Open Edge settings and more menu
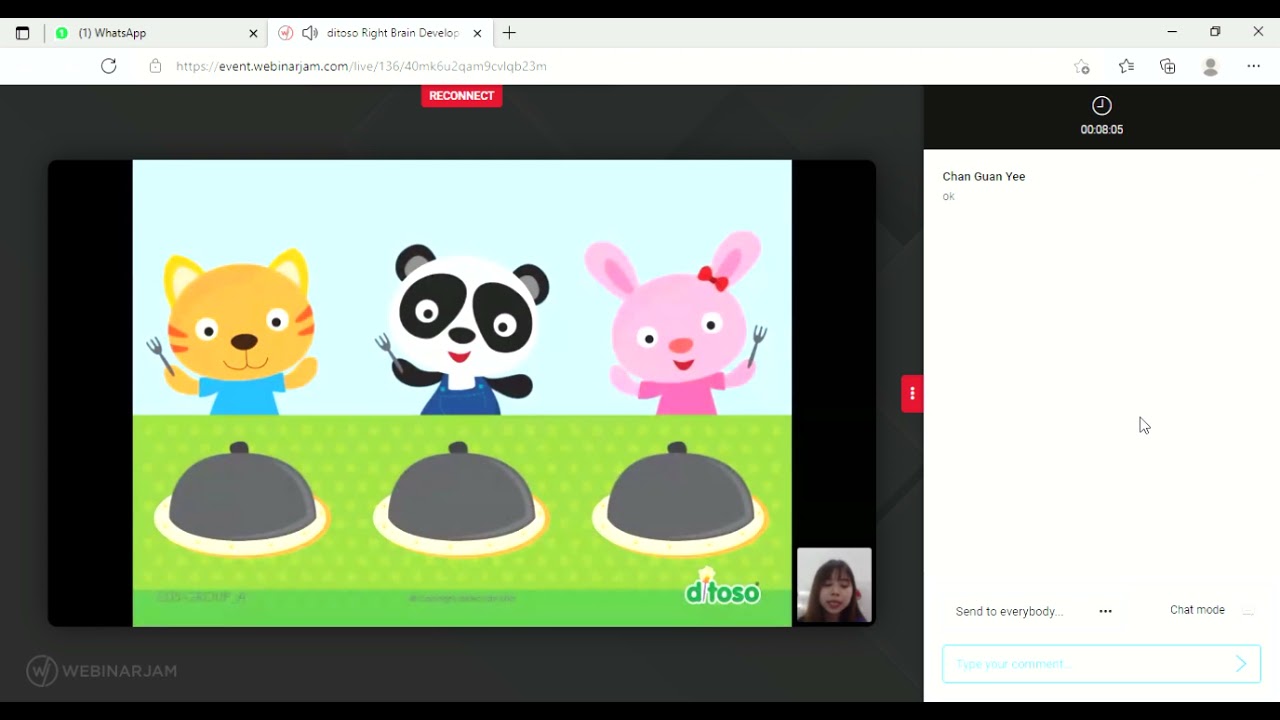 [x=1253, y=66]
